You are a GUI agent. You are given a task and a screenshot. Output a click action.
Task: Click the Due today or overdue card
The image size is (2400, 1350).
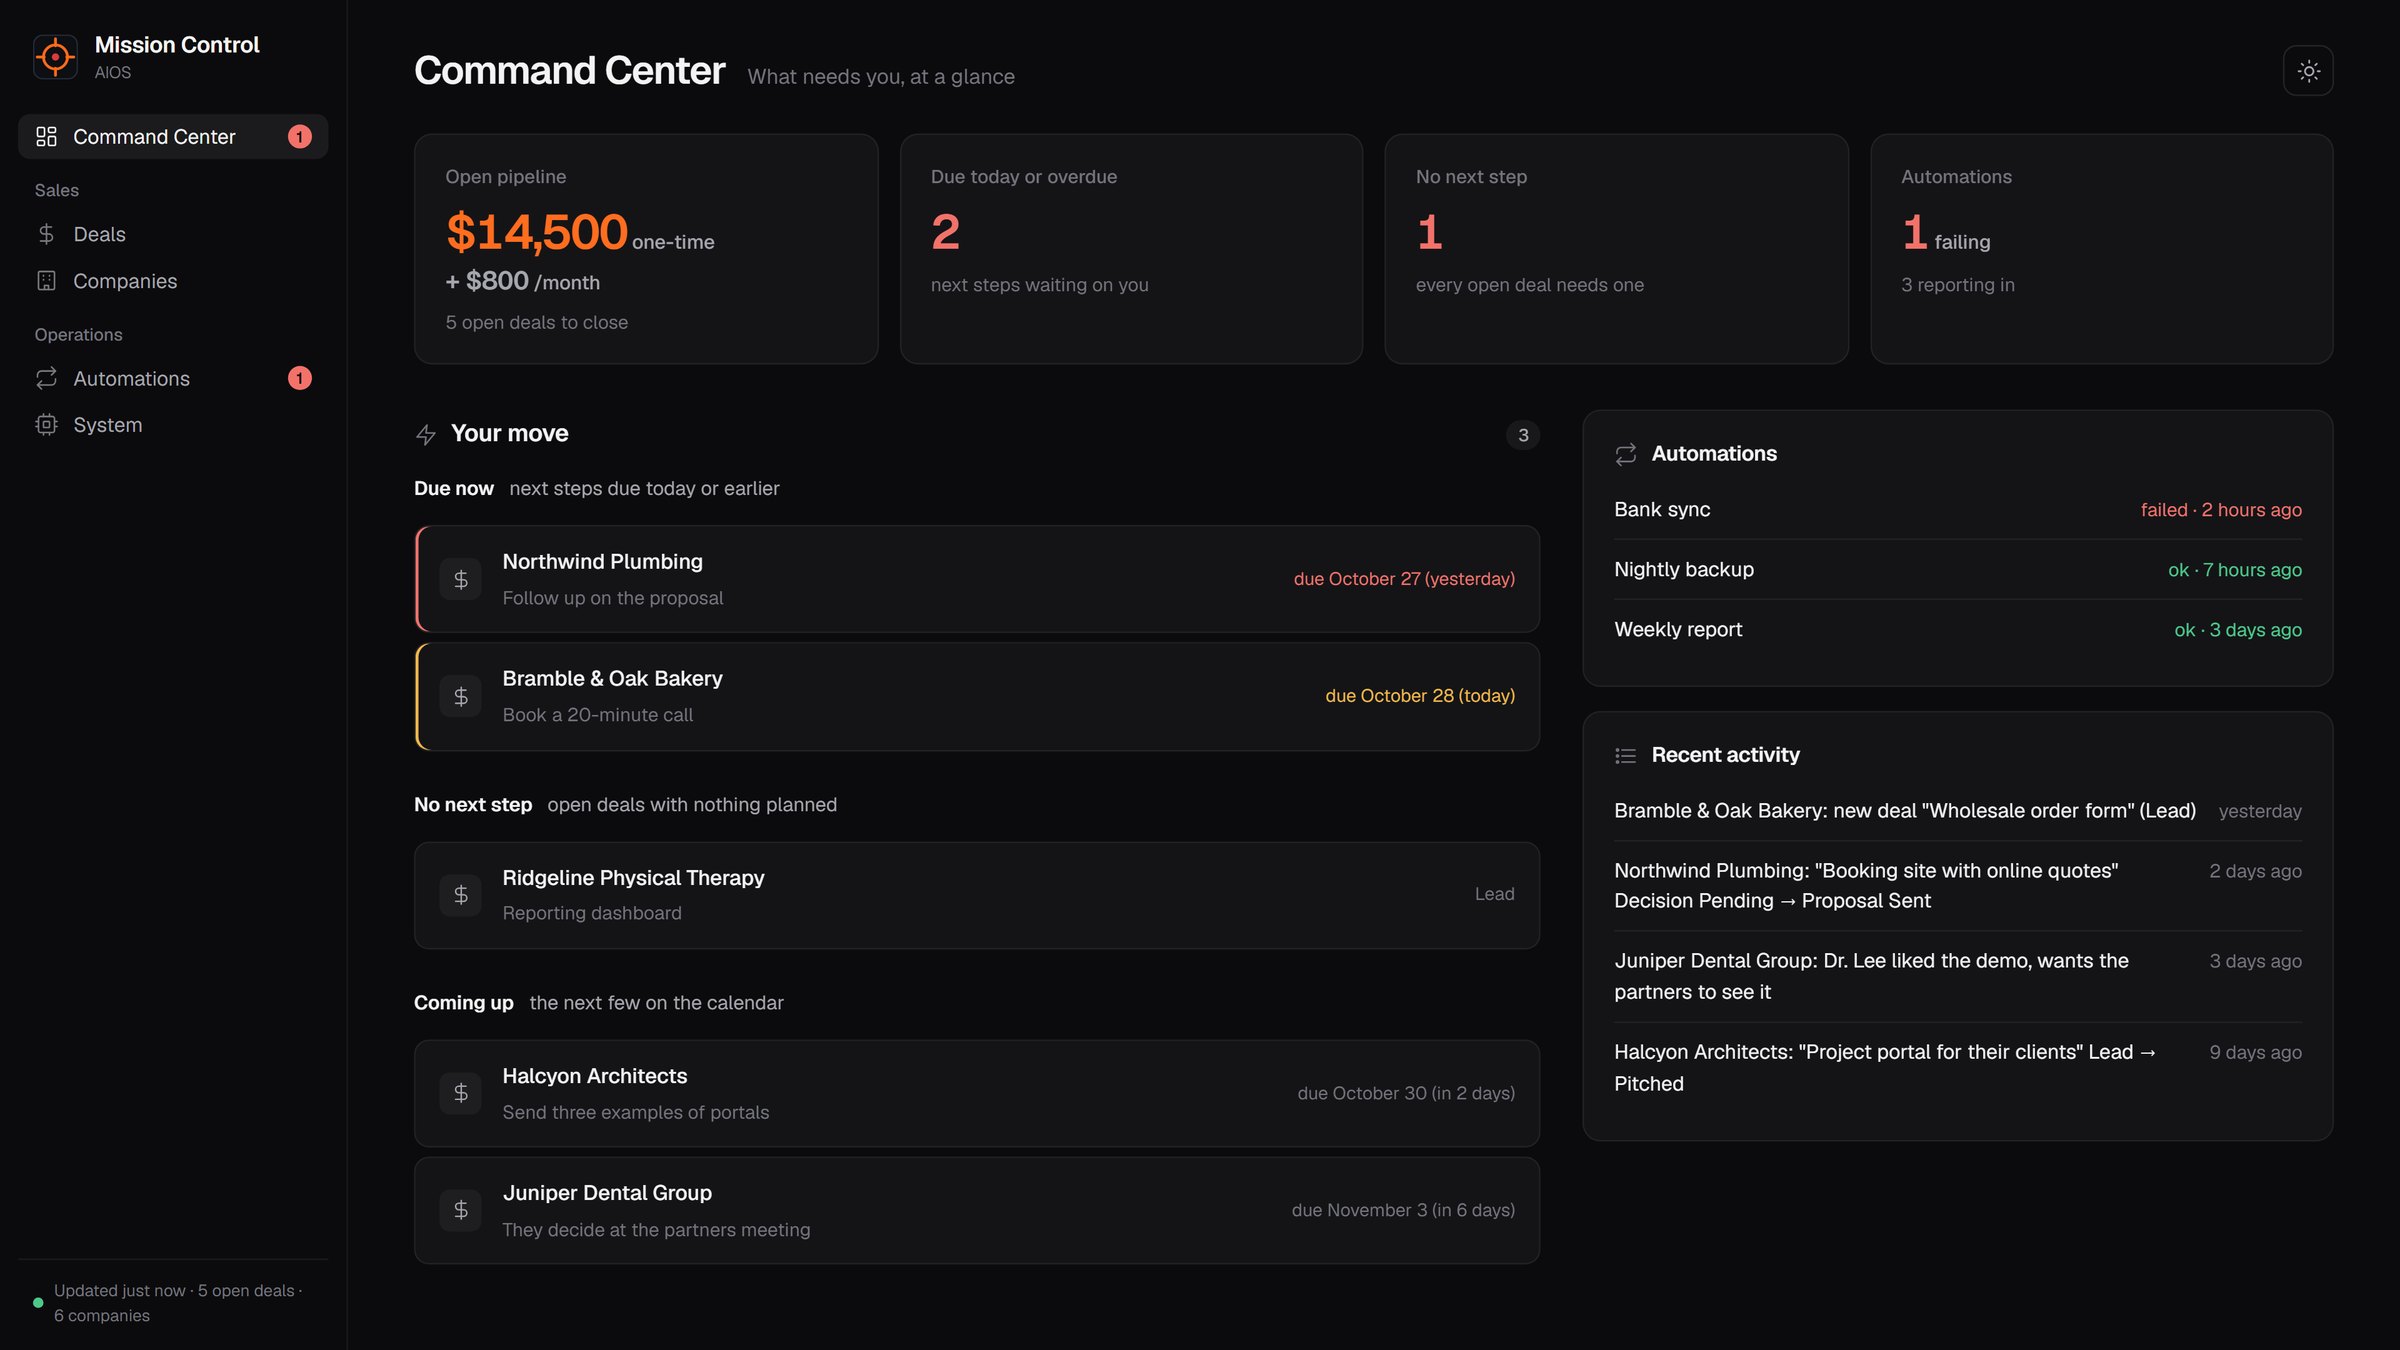(1131, 249)
